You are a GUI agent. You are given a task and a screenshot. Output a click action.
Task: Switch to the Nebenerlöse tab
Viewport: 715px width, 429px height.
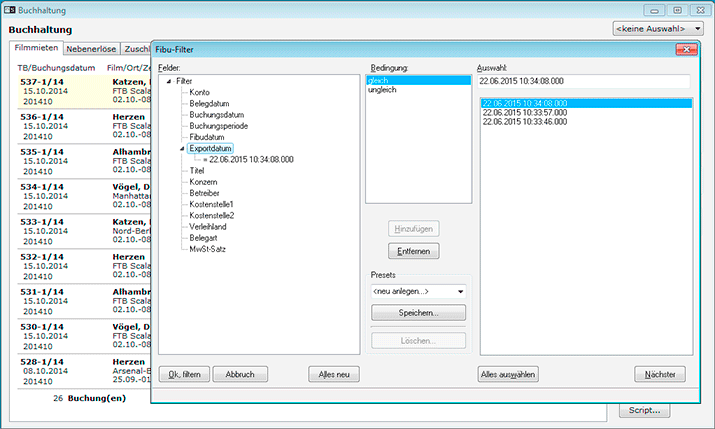pos(92,48)
